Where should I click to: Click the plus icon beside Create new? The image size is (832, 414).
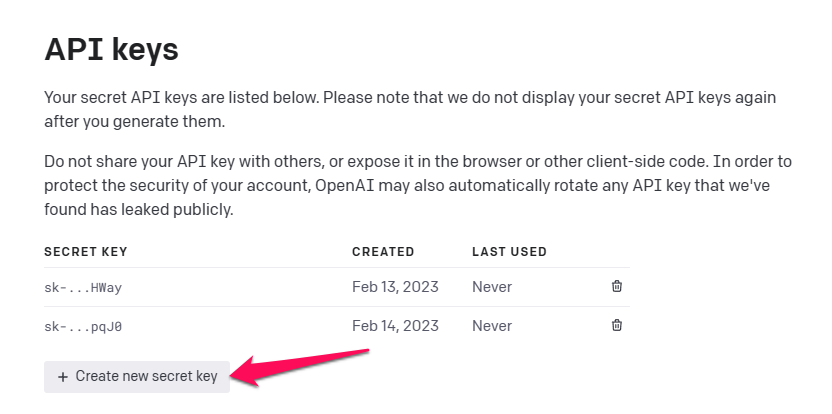tap(63, 377)
